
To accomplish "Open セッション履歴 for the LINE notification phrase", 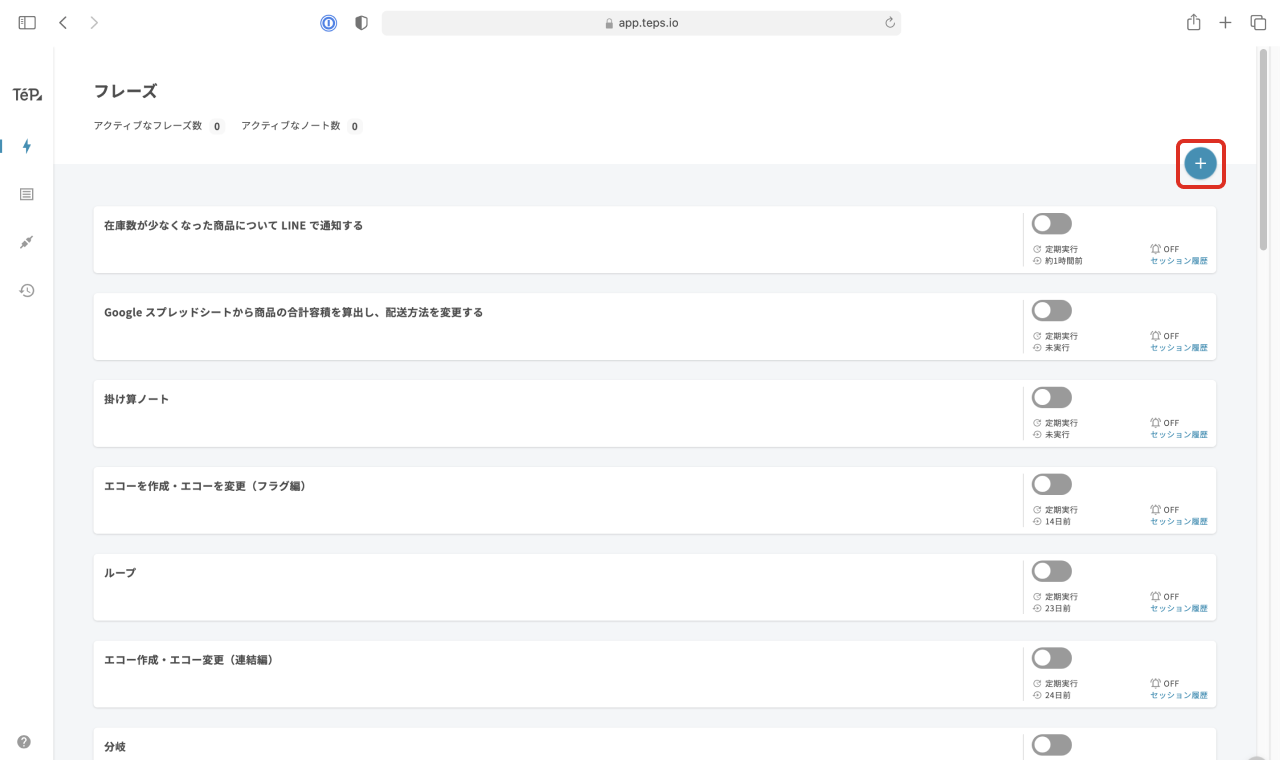I will [x=1178, y=261].
